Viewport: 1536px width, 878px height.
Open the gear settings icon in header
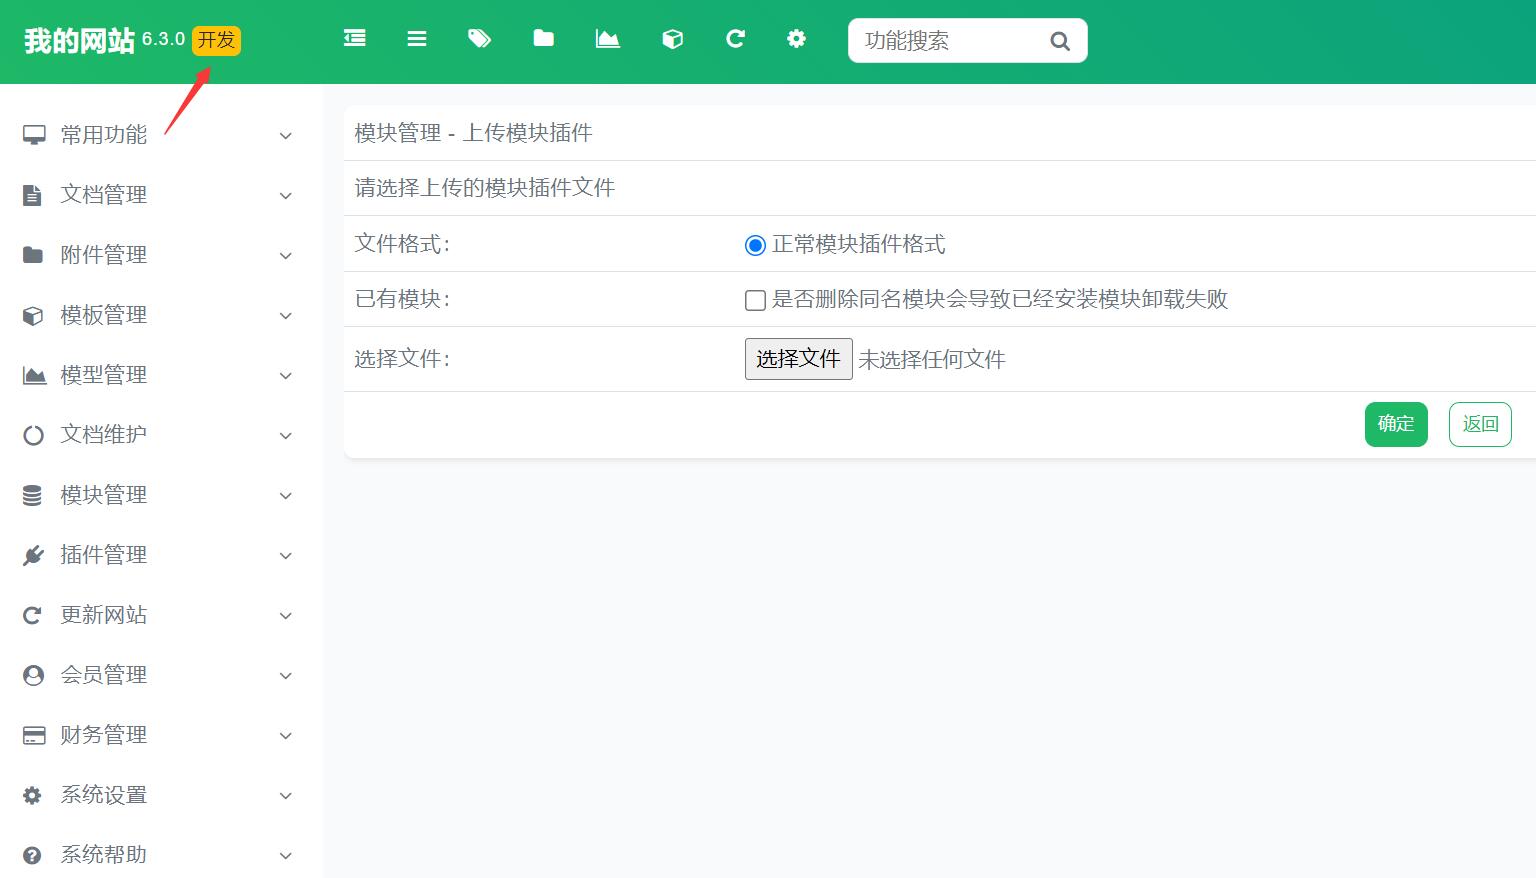click(796, 39)
